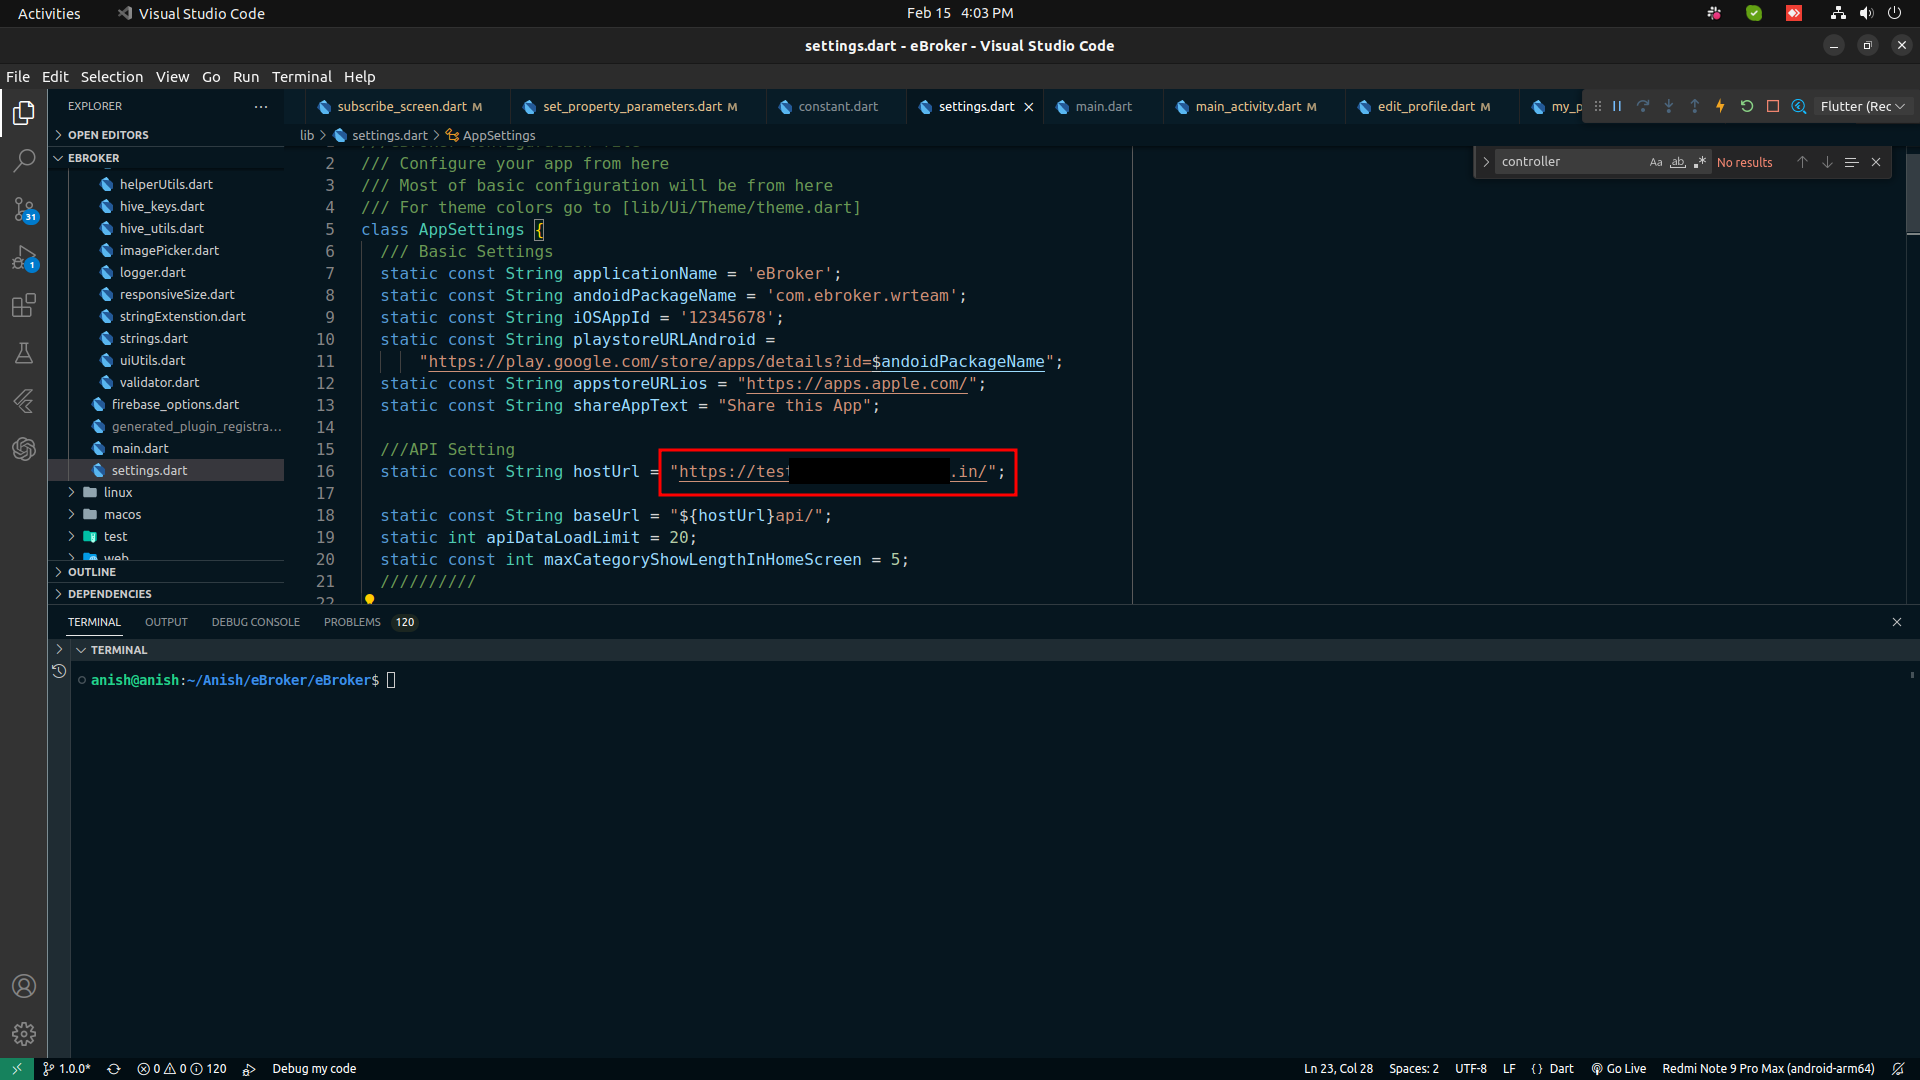Open the Extensions view
This screenshot has height=1080, width=1920.
coord(24,305)
